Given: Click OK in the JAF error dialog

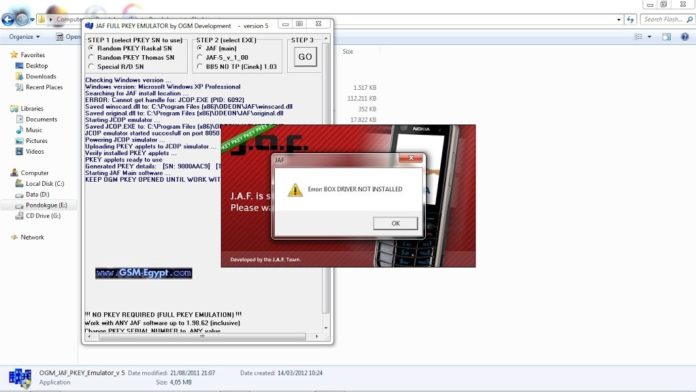Looking at the screenshot, I should click(x=395, y=223).
